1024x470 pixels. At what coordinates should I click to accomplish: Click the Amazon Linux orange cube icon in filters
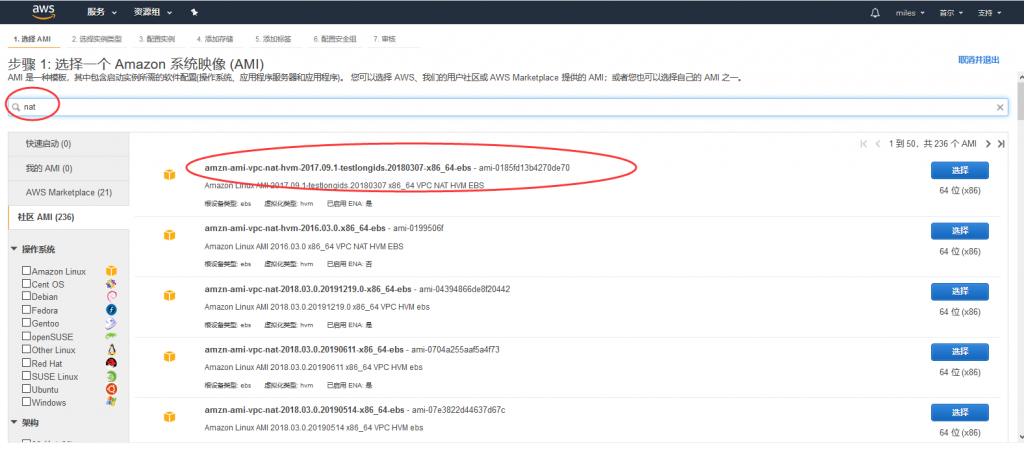tap(112, 271)
